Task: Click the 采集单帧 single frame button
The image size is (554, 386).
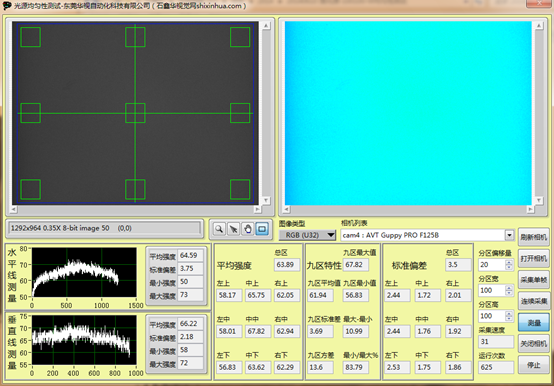Action: tap(534, 280)
